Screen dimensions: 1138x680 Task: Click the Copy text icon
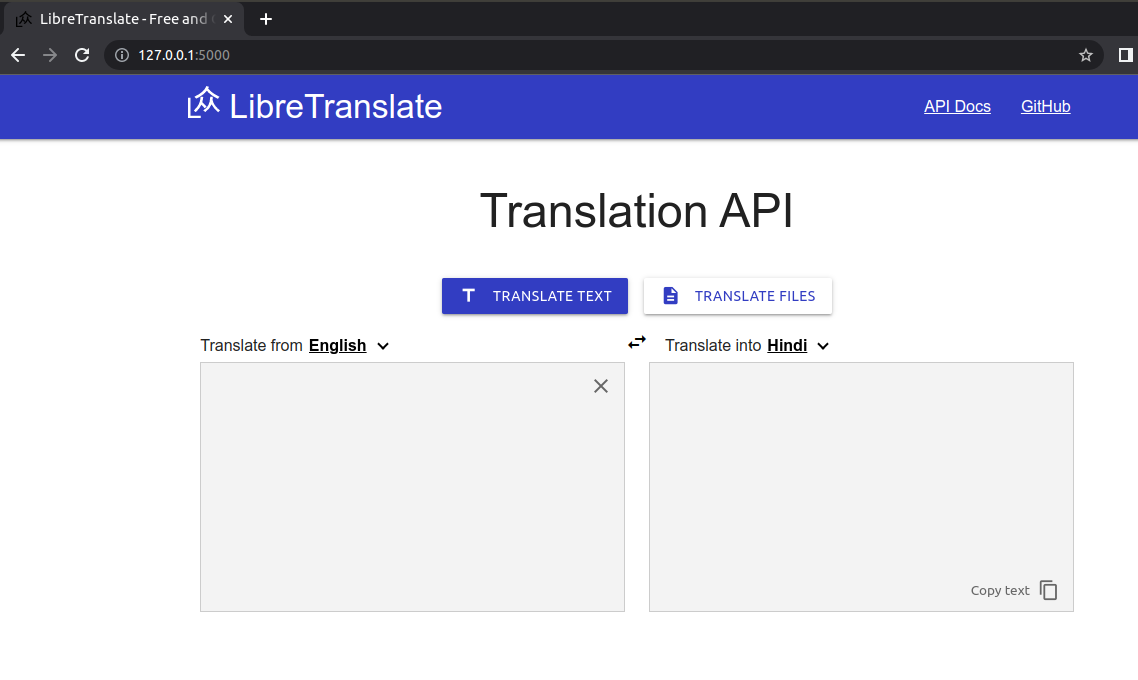[1048, 590]
